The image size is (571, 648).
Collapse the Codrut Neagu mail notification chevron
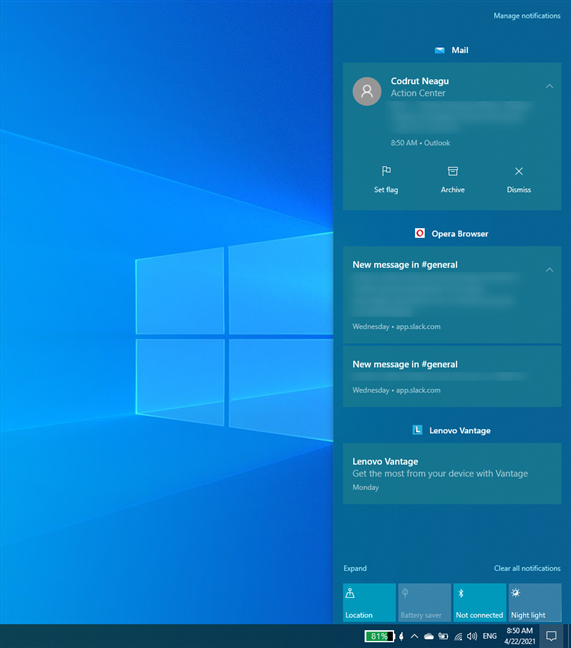(x=550, y=86)
